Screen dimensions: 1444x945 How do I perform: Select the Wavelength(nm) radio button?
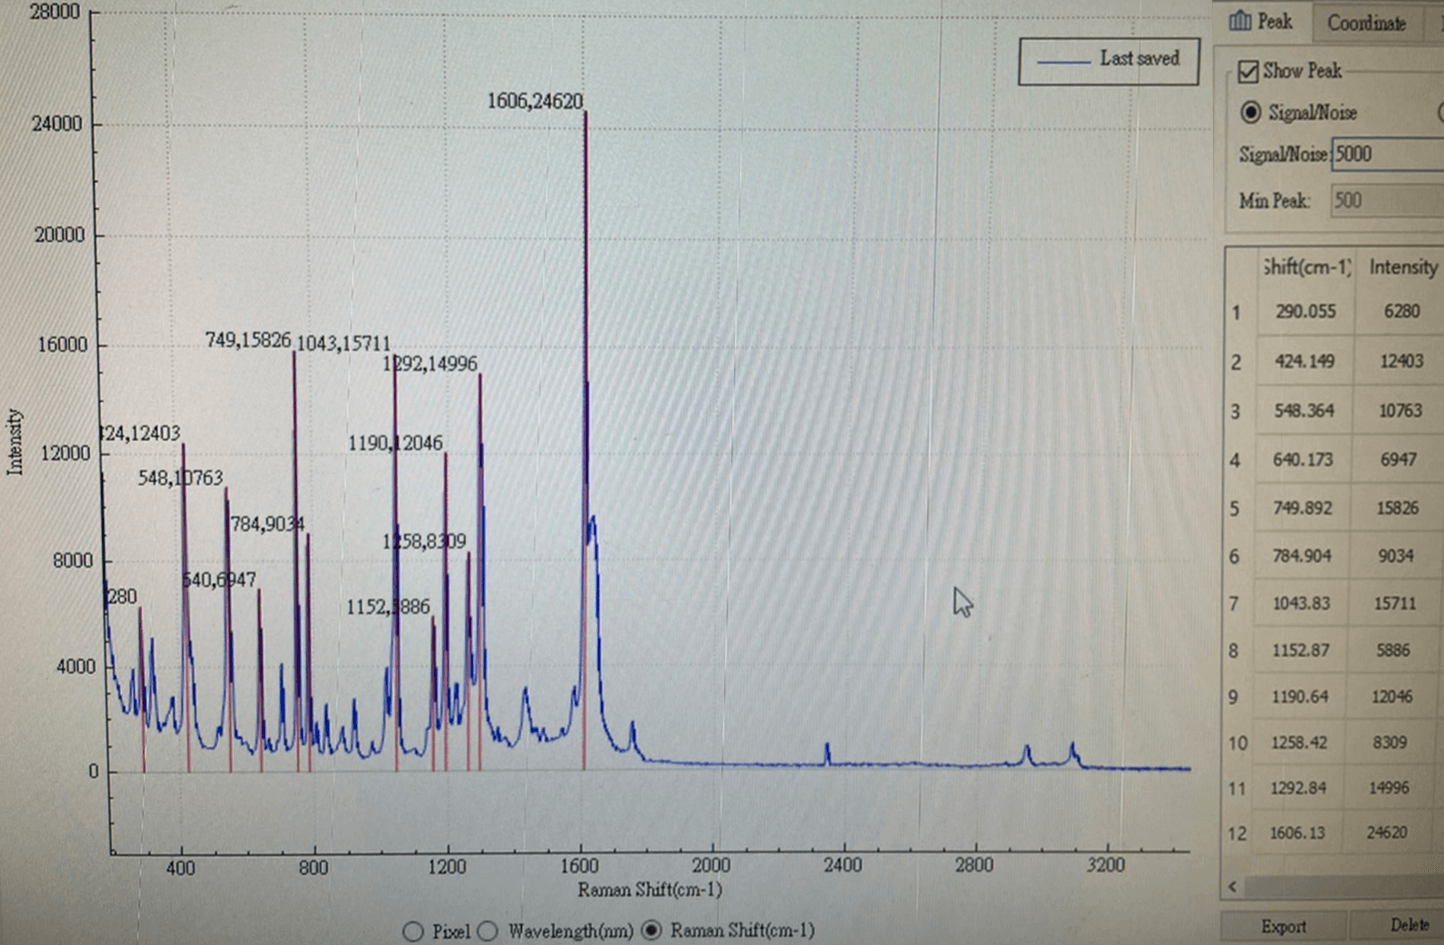(487, 931)
